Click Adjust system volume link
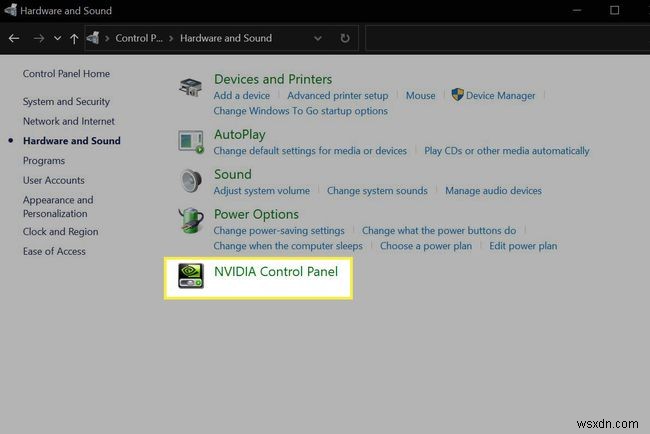The height and width of the screenshot is (434, 650). click(x=262, y=191)
